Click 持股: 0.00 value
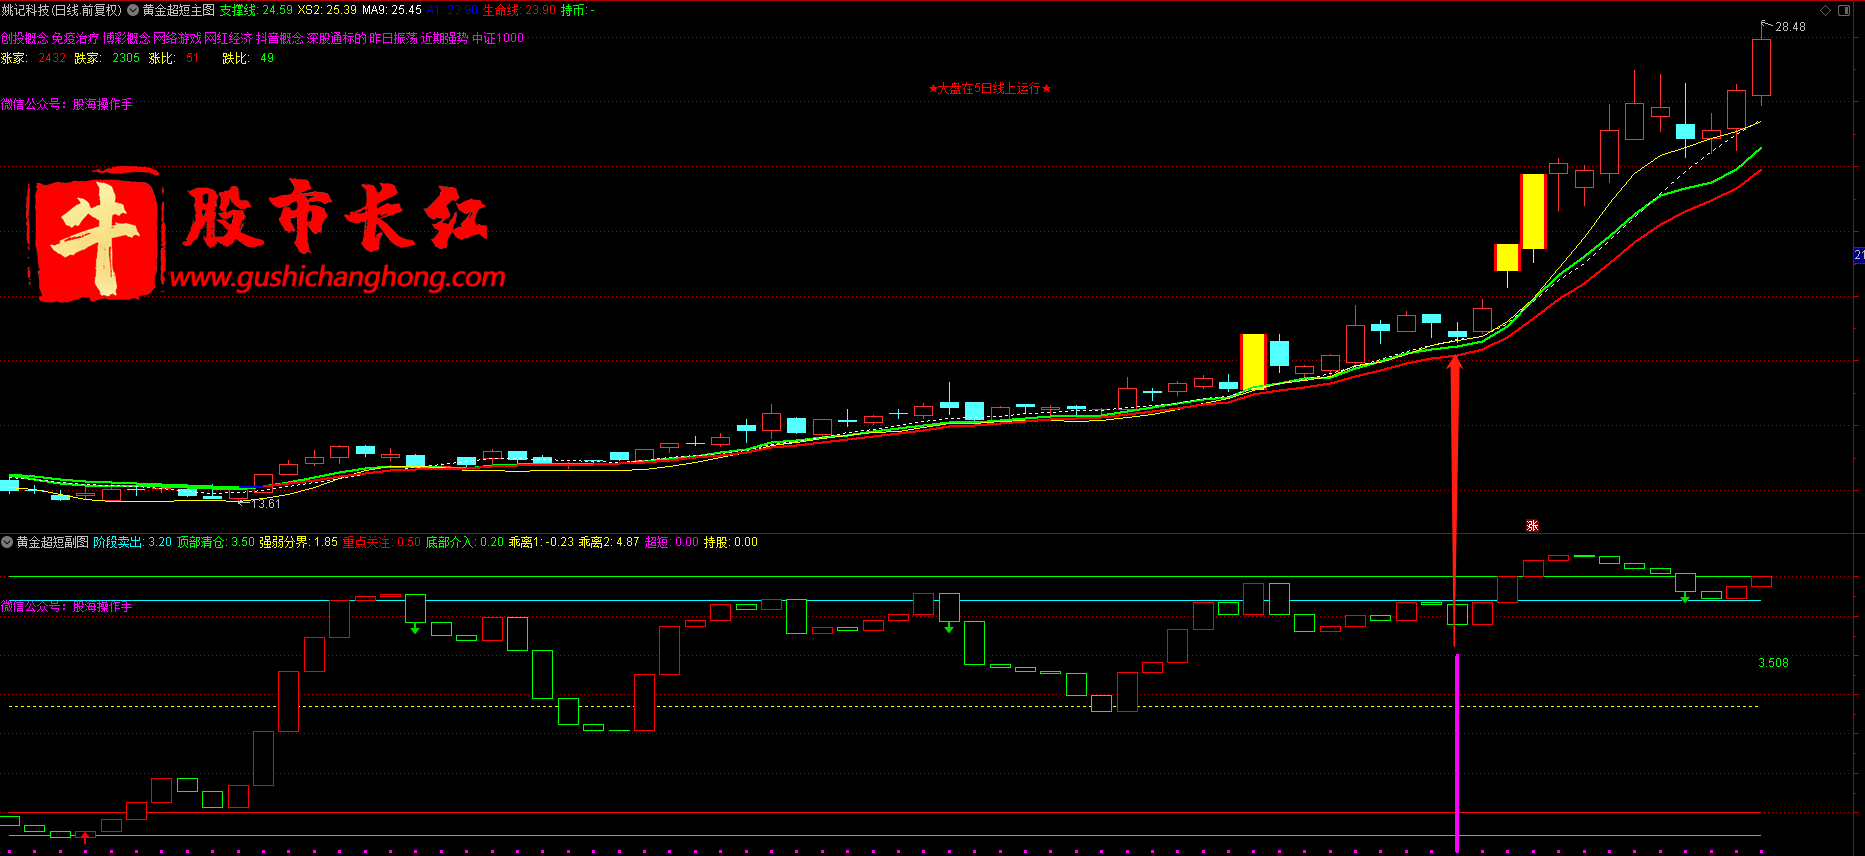Image resolution: width=1865 pixels, height=856 pixels. (x=730, y=542)
